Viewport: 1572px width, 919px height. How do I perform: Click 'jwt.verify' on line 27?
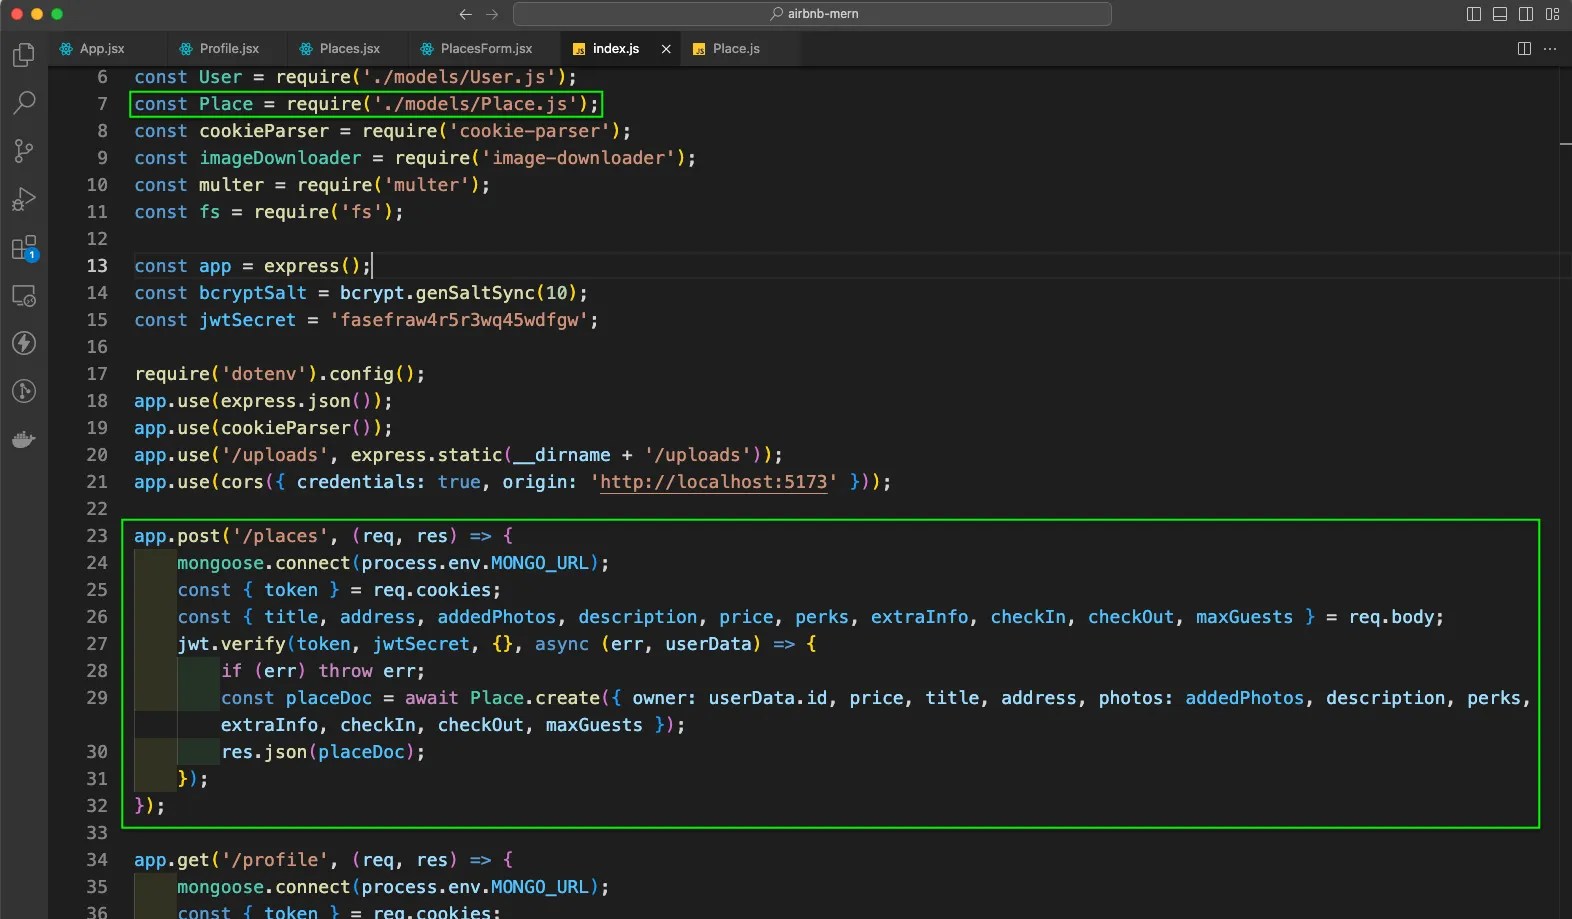click(231, 644)
